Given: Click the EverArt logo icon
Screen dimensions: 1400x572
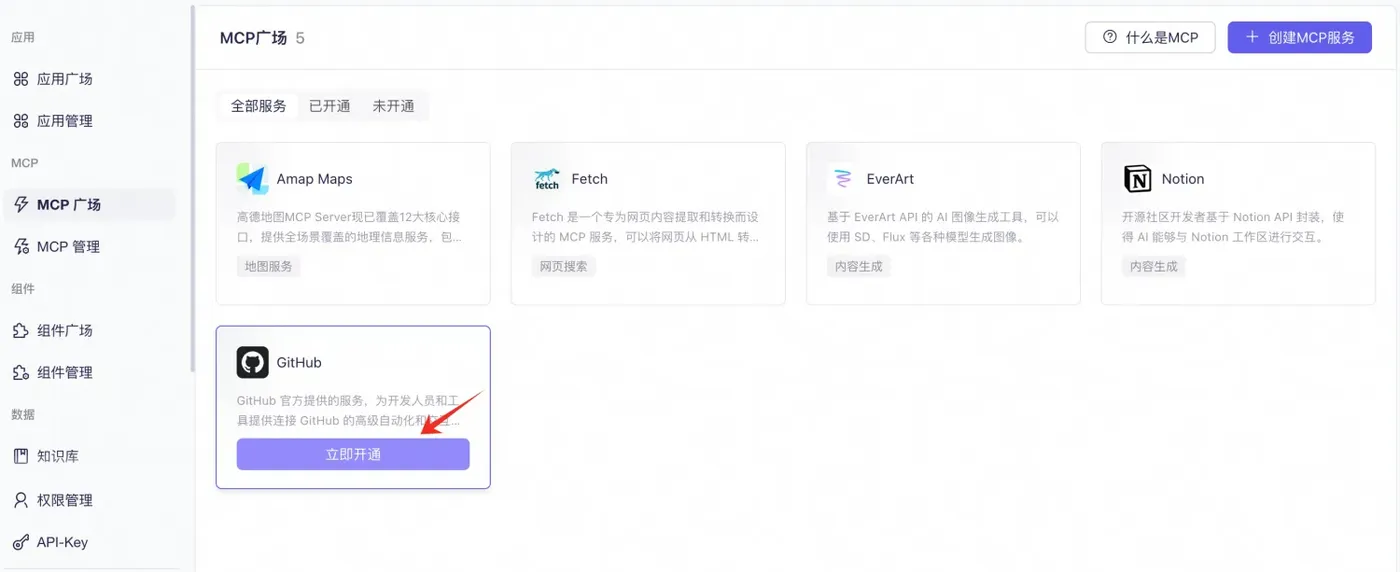Looking at the screenshot, I should (842, 179).
